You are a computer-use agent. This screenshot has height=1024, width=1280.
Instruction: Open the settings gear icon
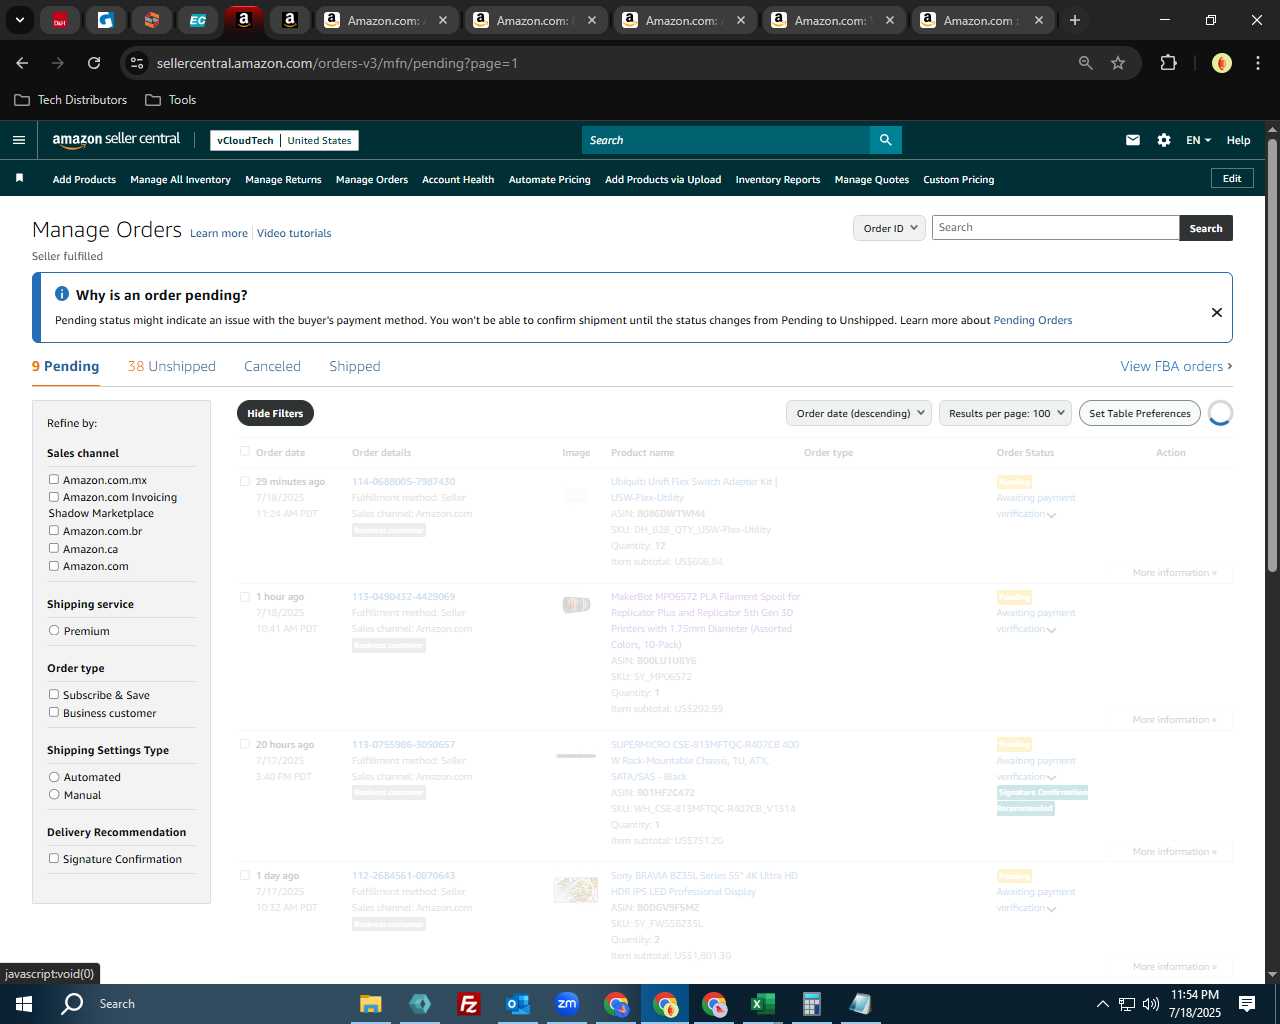click(1164, 140)
